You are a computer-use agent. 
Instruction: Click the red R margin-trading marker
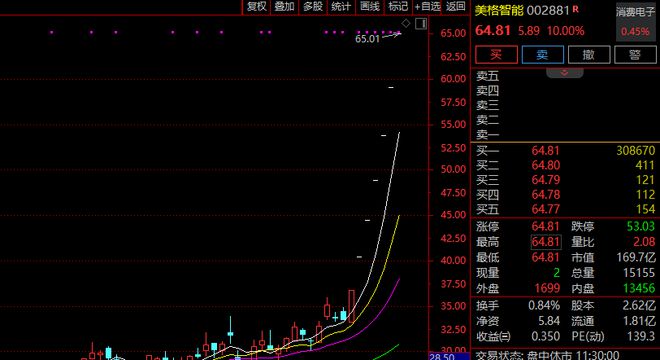[x=575, y=9]
